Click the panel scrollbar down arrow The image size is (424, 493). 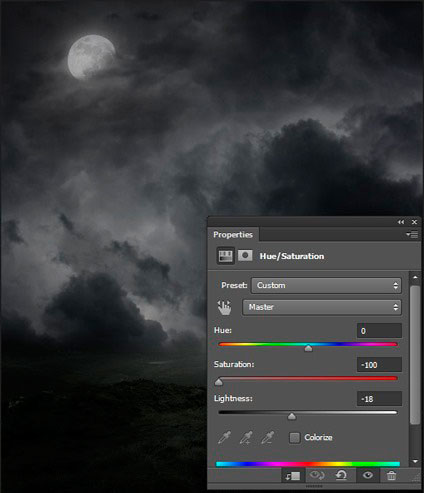(x=415, y=461)
